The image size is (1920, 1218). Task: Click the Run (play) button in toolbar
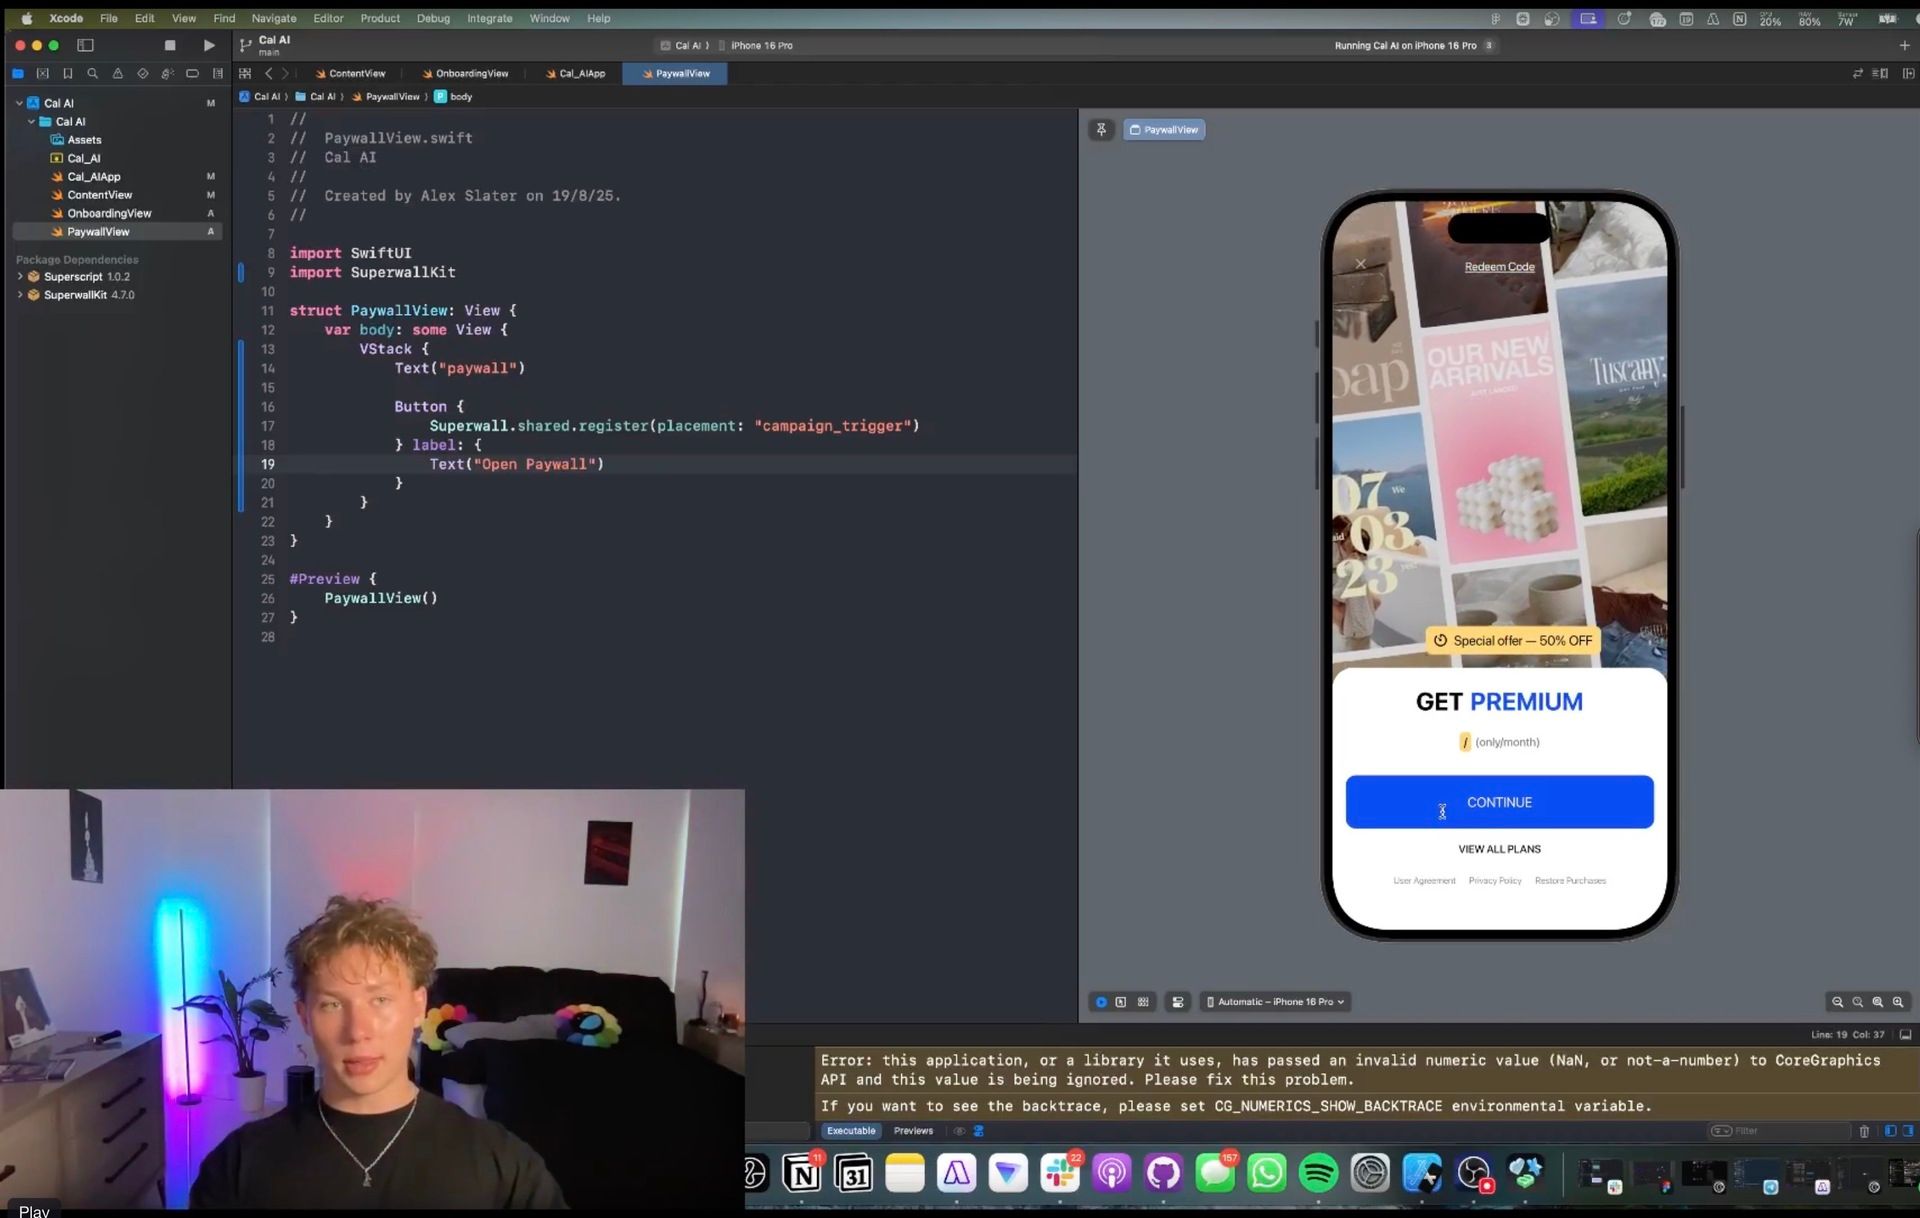point(208,45)
